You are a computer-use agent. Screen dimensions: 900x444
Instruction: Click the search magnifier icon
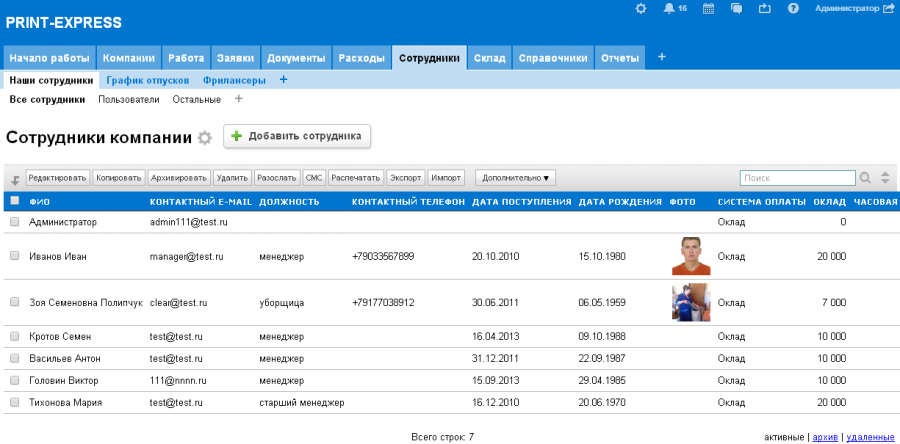point(866,178)
